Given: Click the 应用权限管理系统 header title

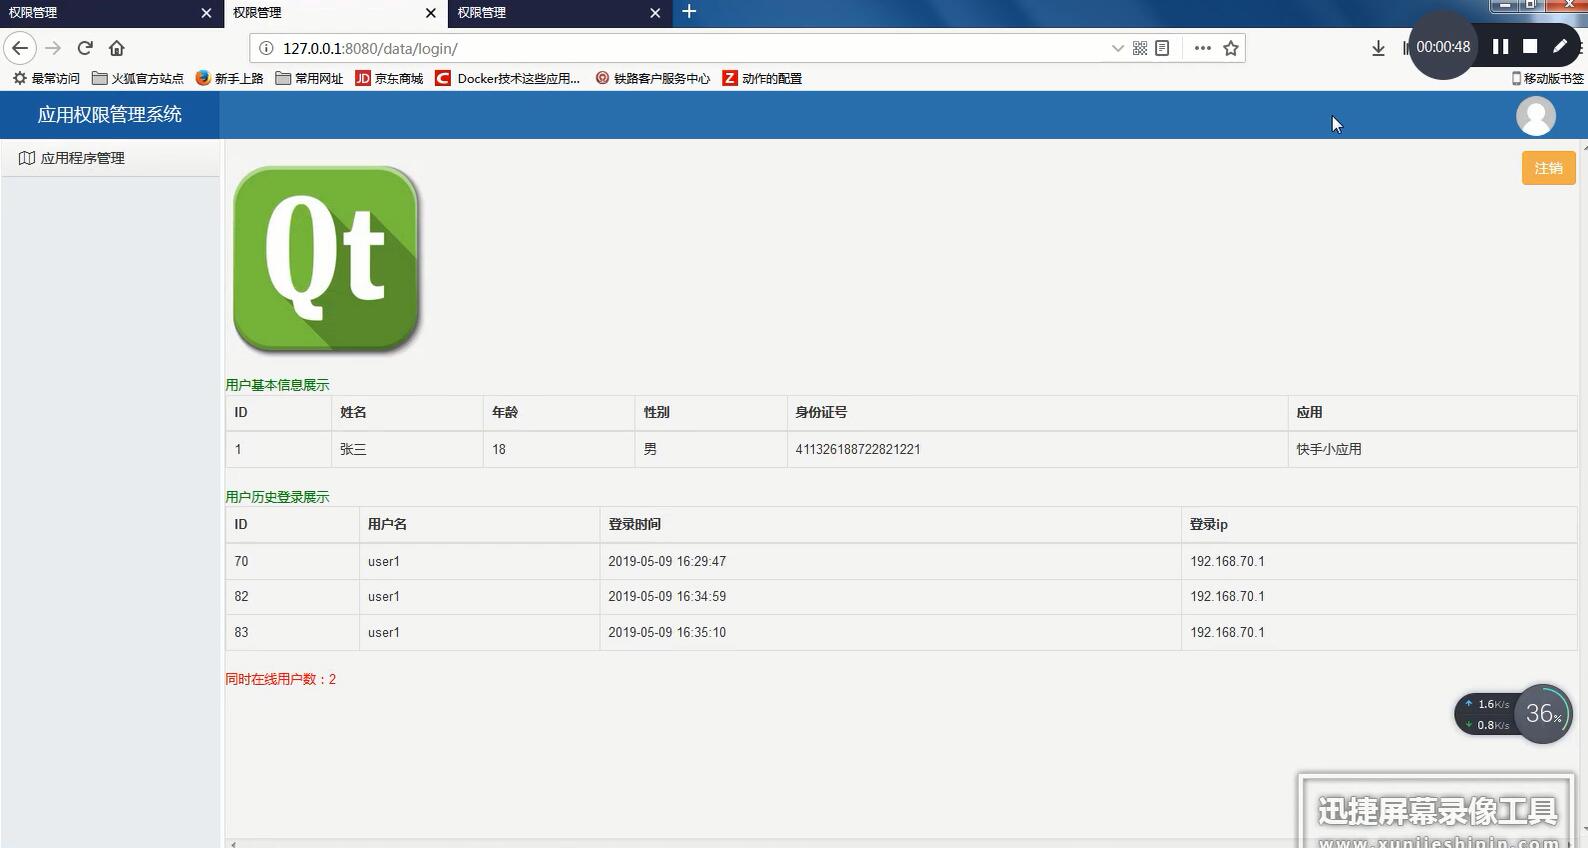Looking at the screenshot, I should [x=110, y=115].
